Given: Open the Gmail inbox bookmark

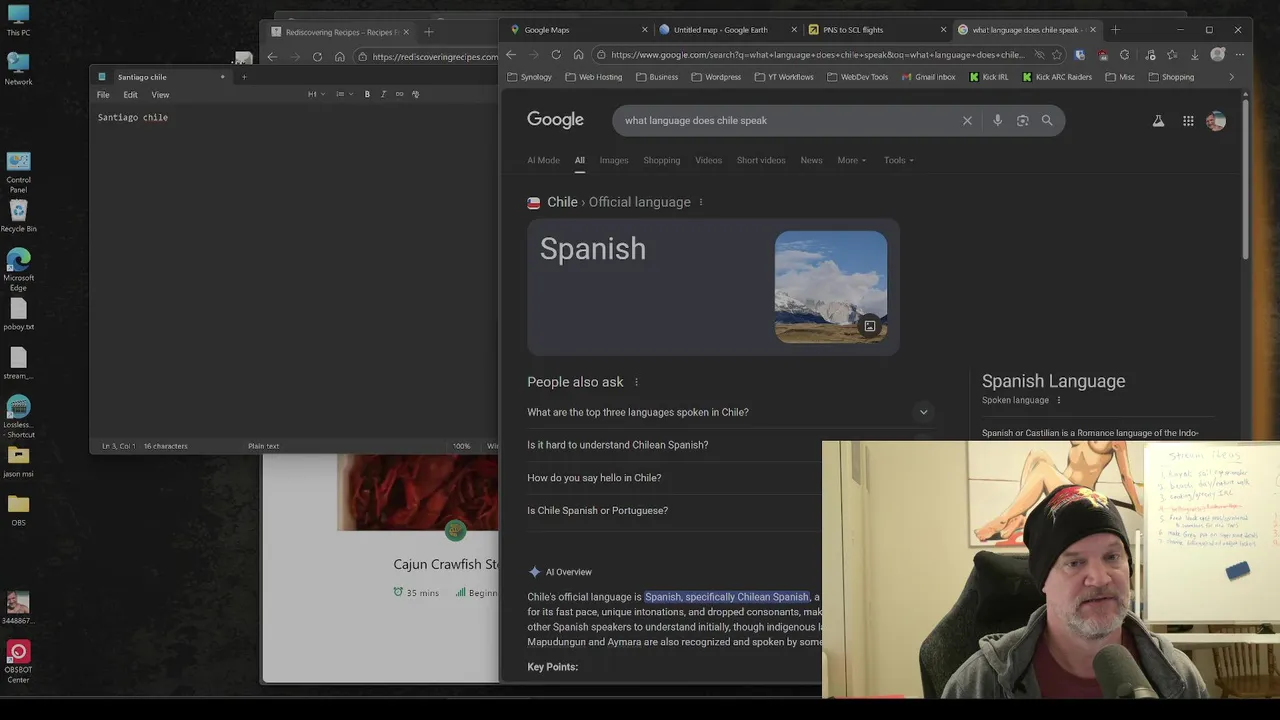Looking at the screenshot, I should 929,77.
